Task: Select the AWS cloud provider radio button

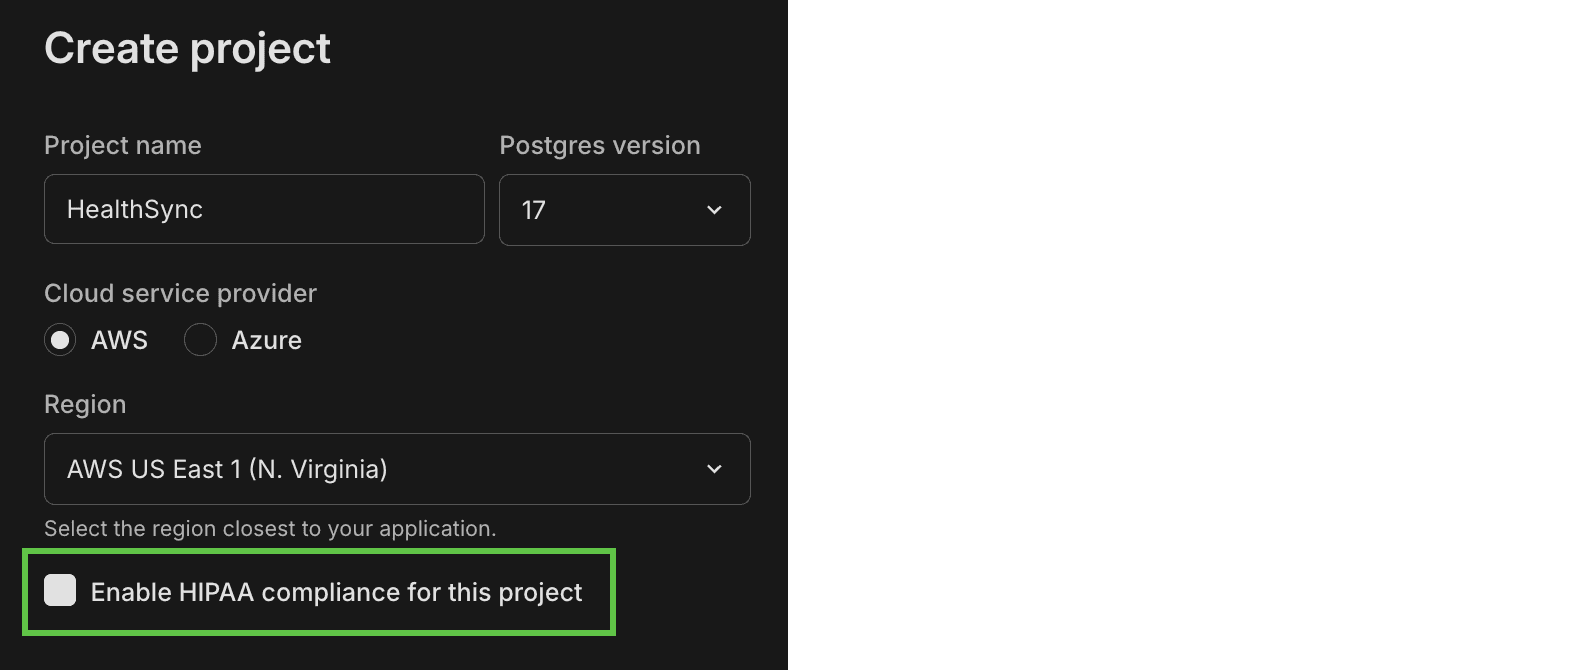Action: tap(60, 340)
